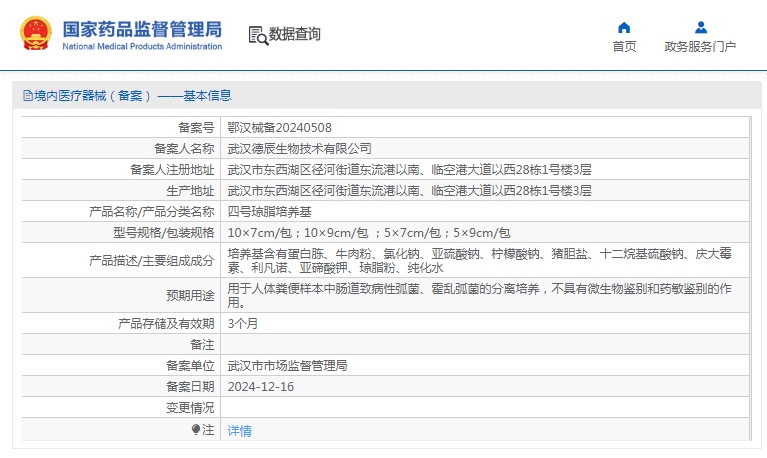Screen dimensions: 767x458
Task: Go to 首页 text link
Action: click(x=625, y=46)
